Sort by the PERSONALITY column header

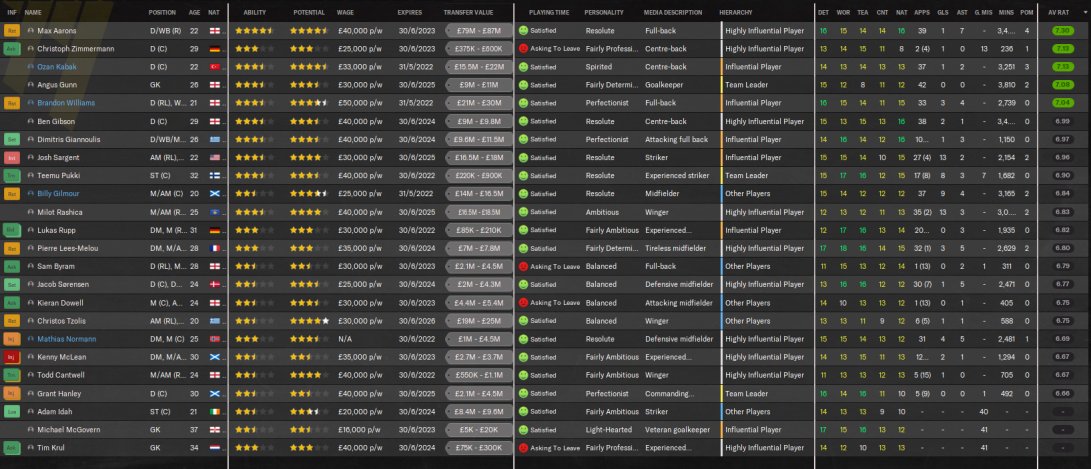pos(604,13)
